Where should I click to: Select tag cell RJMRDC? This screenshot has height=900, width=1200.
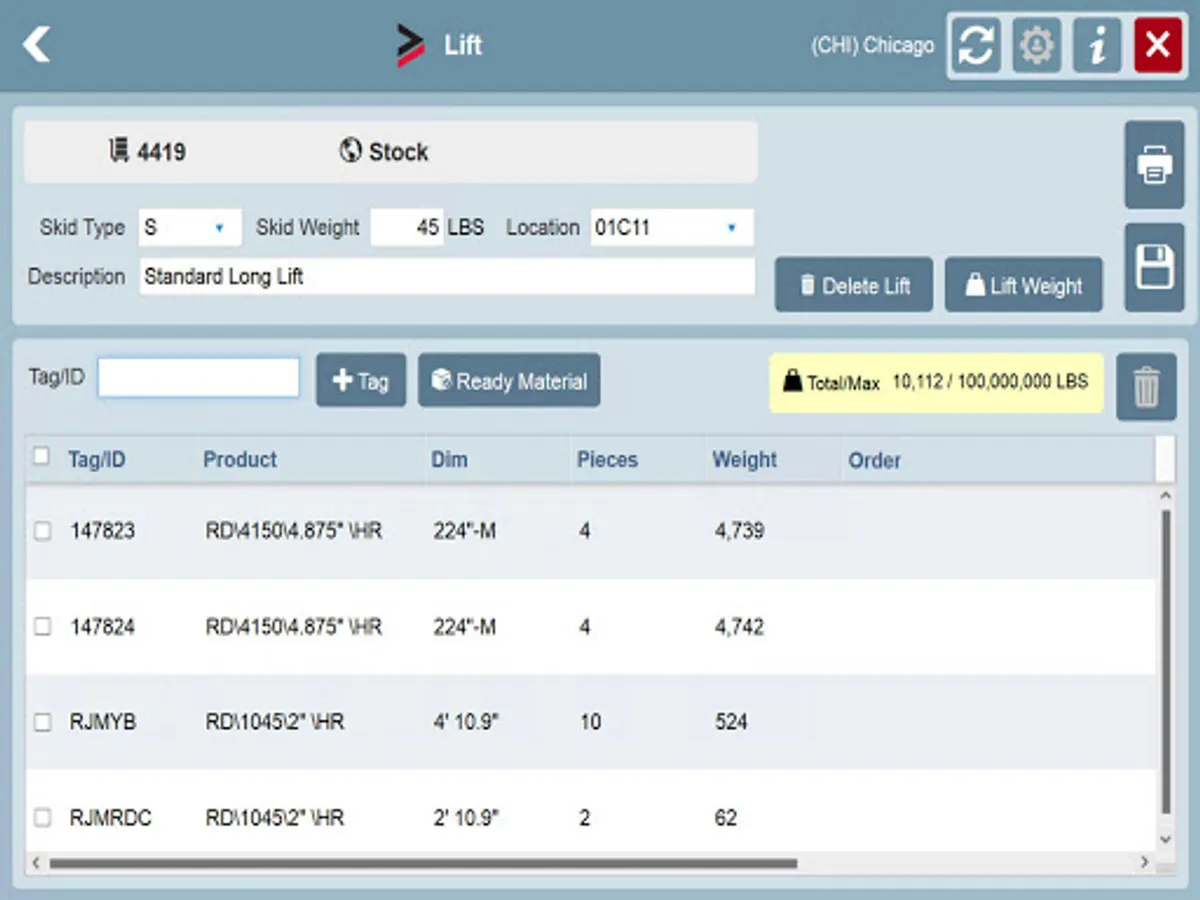111,818
